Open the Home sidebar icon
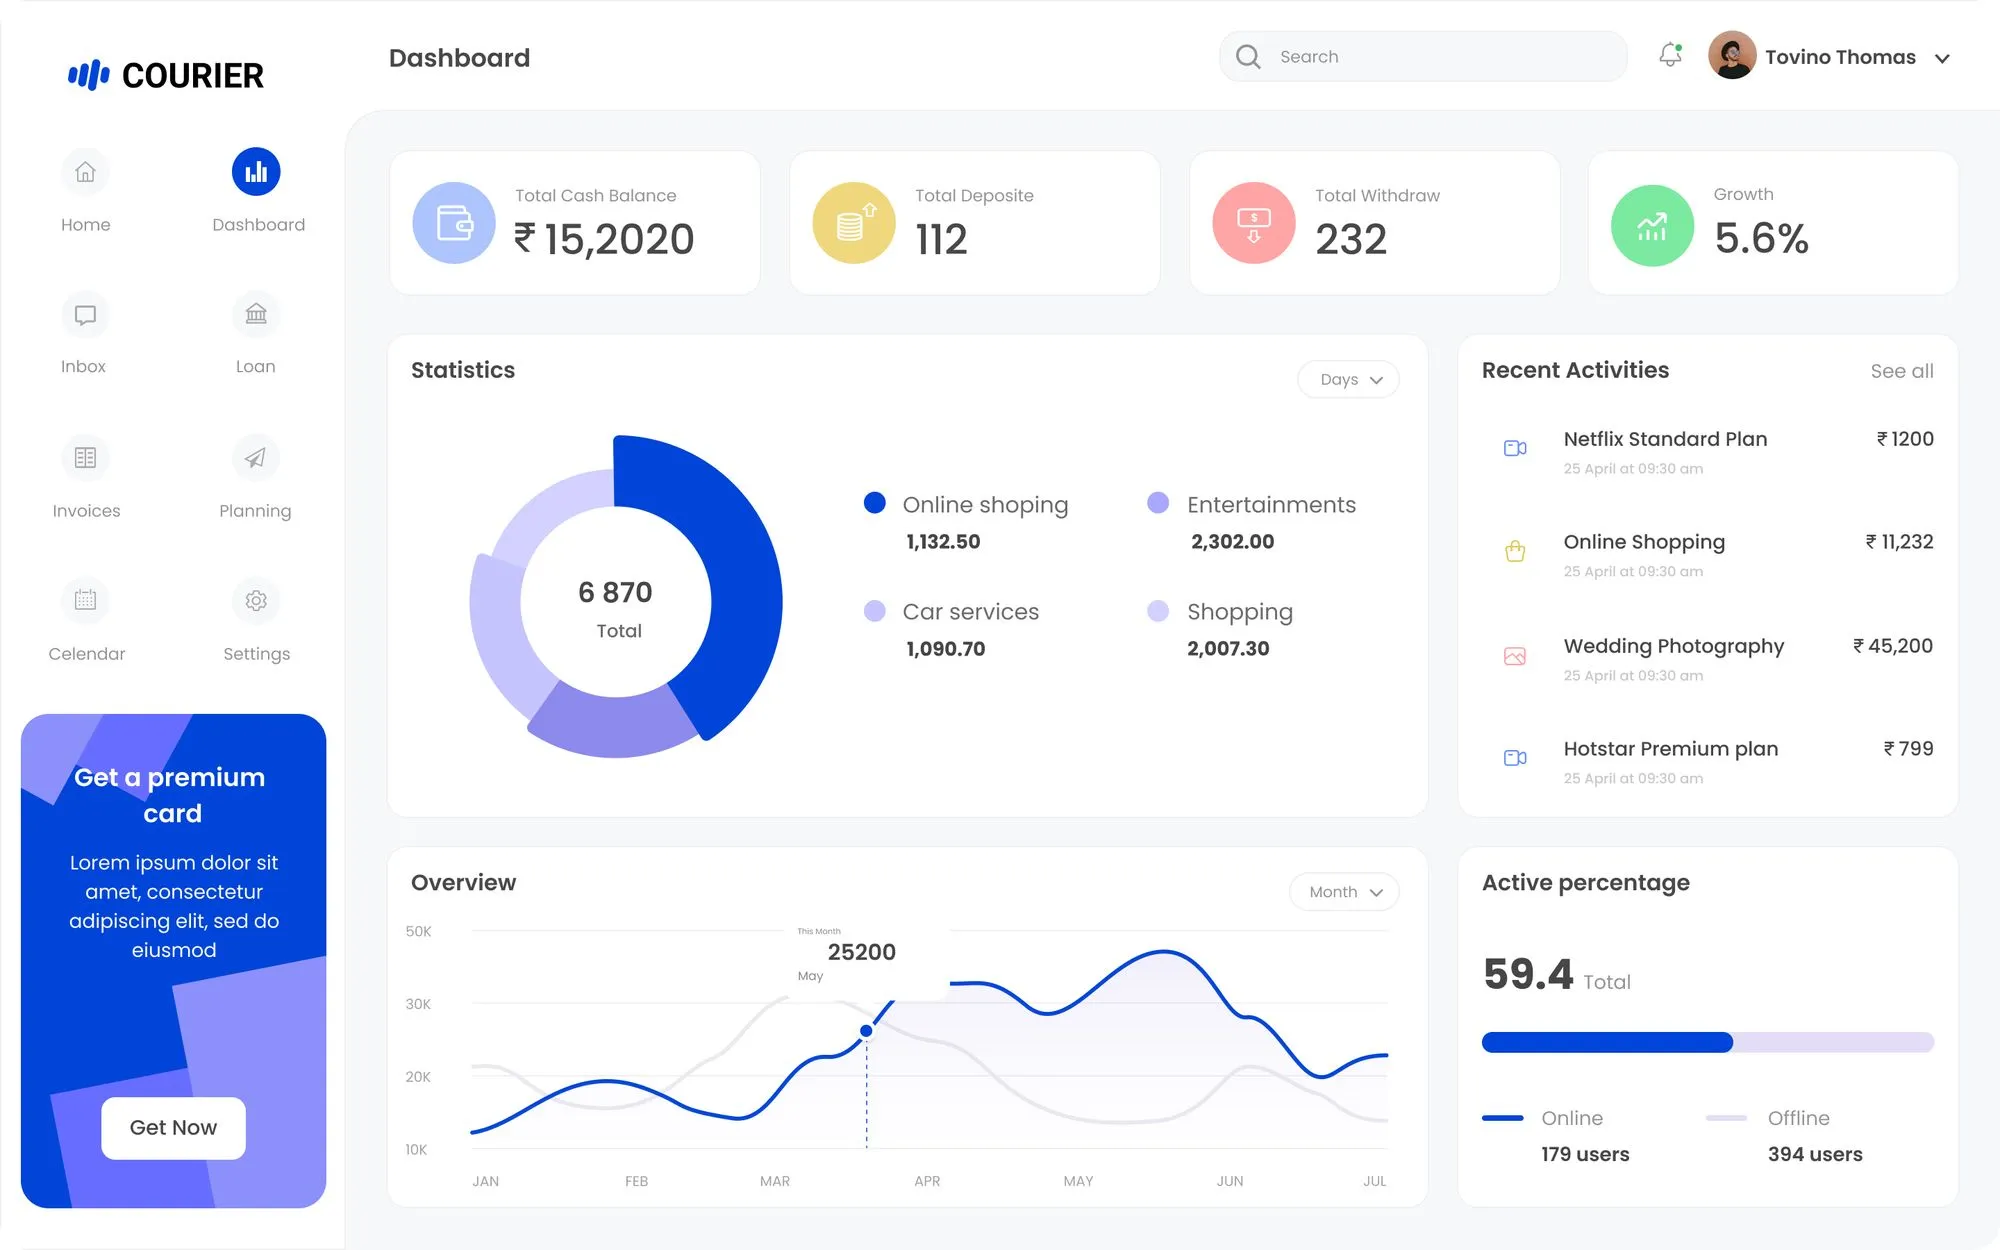The height and width of the screenshot is (1250, 2000). pyautogui.click(x=85, y=172)
